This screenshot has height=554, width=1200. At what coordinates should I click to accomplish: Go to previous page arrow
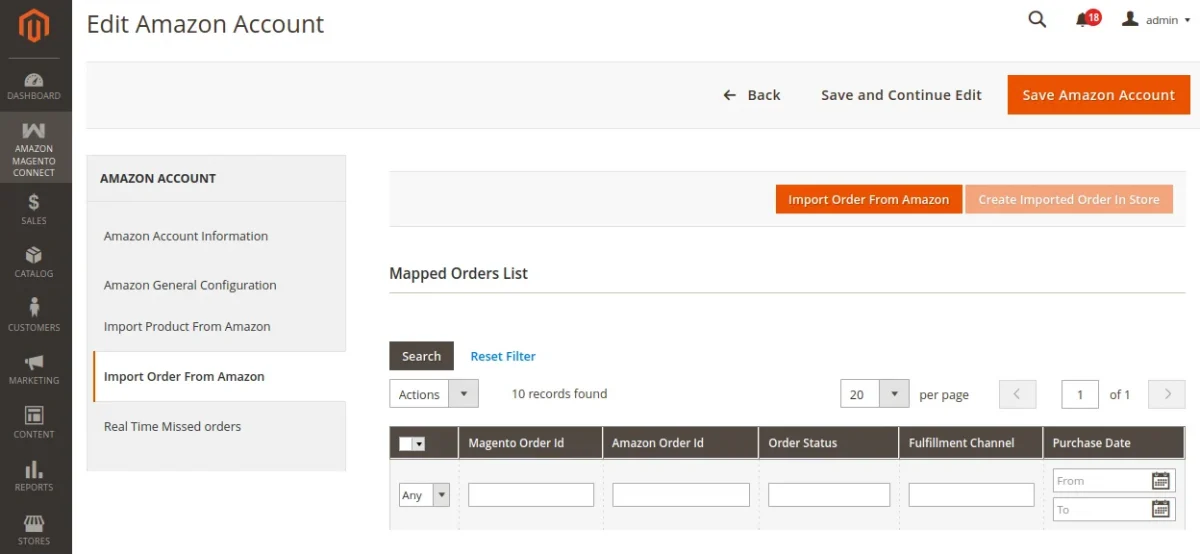(1018, 394)
